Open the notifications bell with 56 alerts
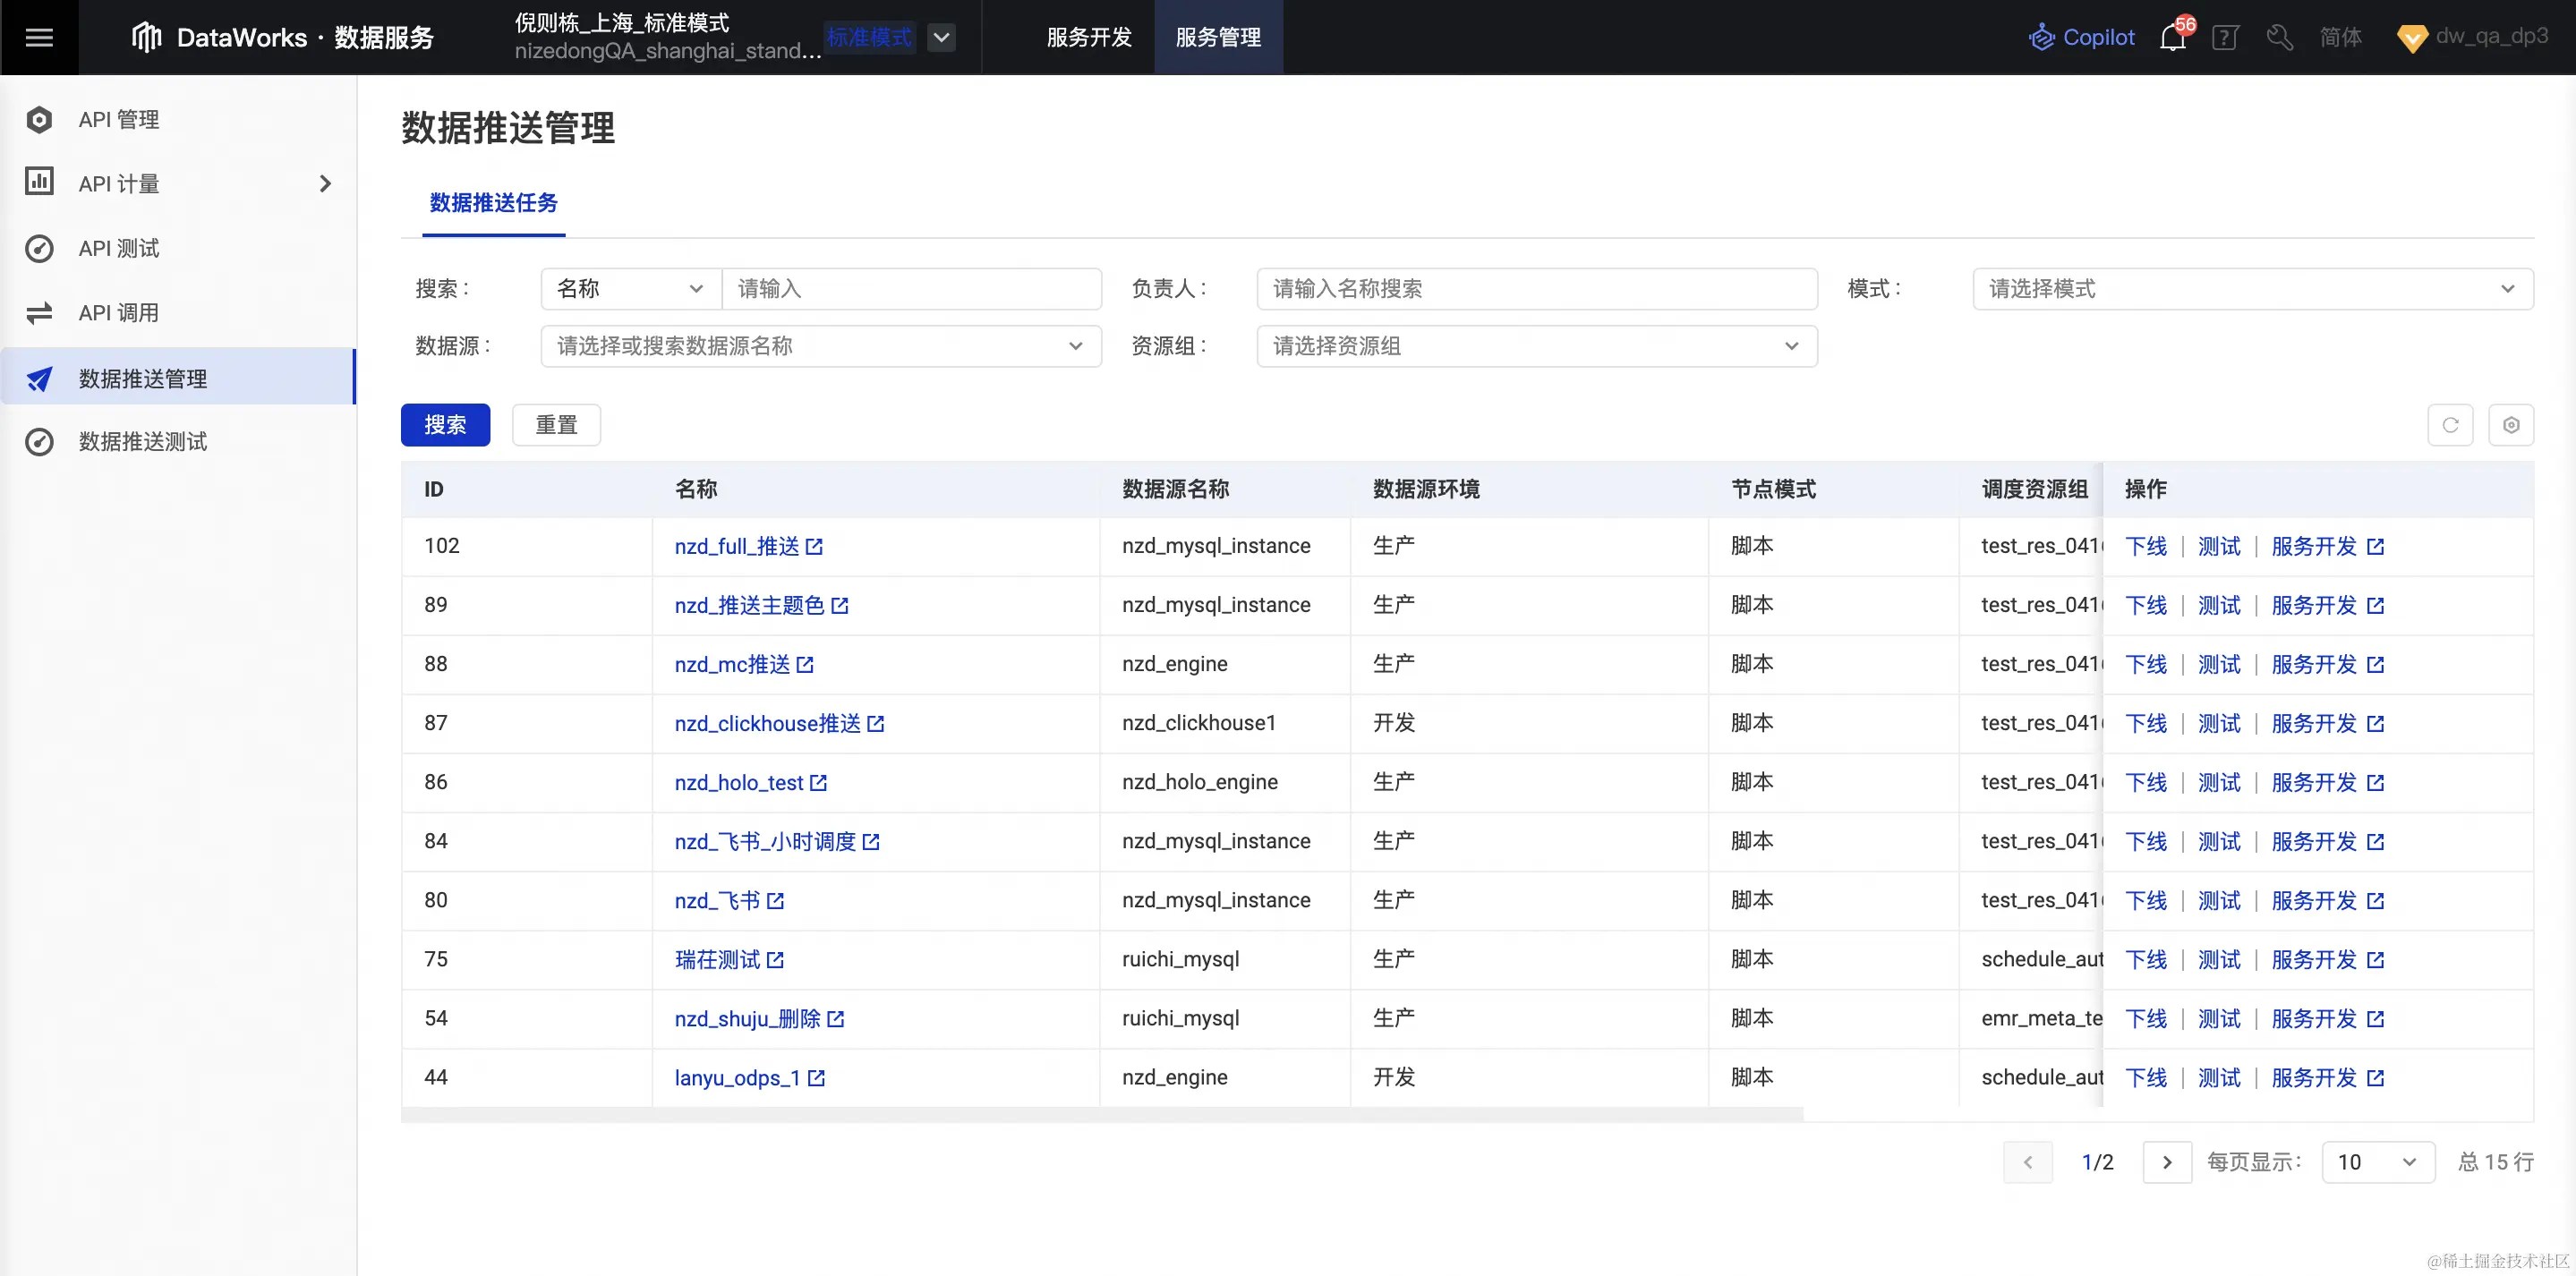Screen dimensions: 2576x1276 tap(2172, 39)
